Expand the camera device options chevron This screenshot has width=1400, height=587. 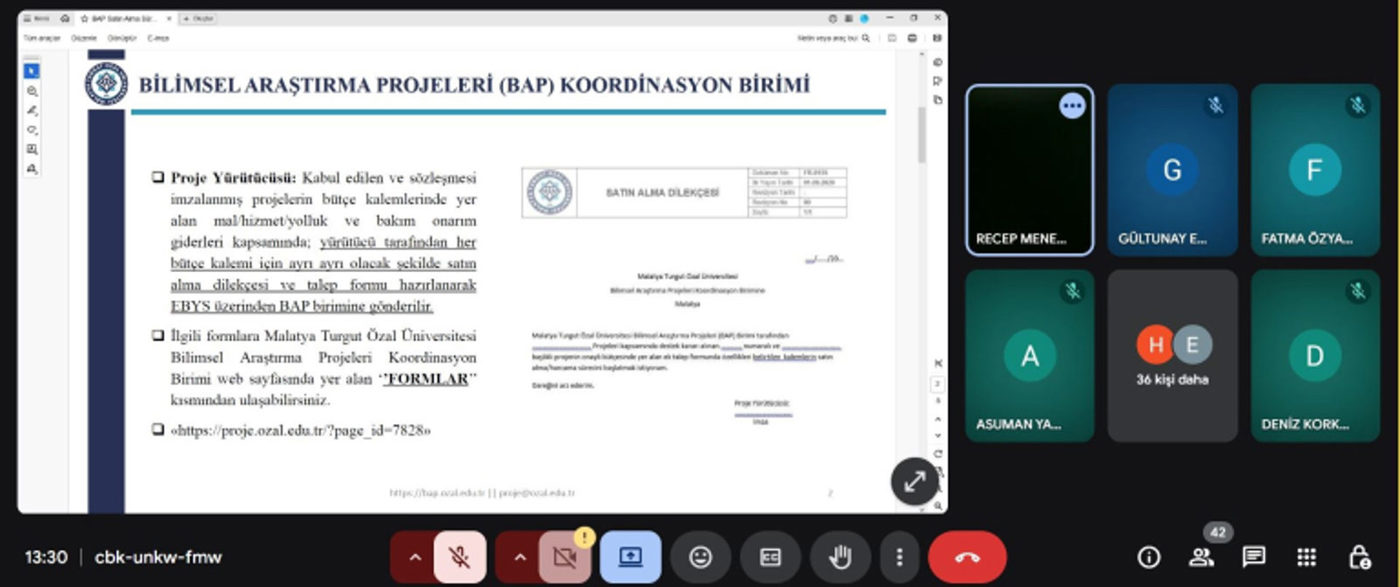coord(519,557)
